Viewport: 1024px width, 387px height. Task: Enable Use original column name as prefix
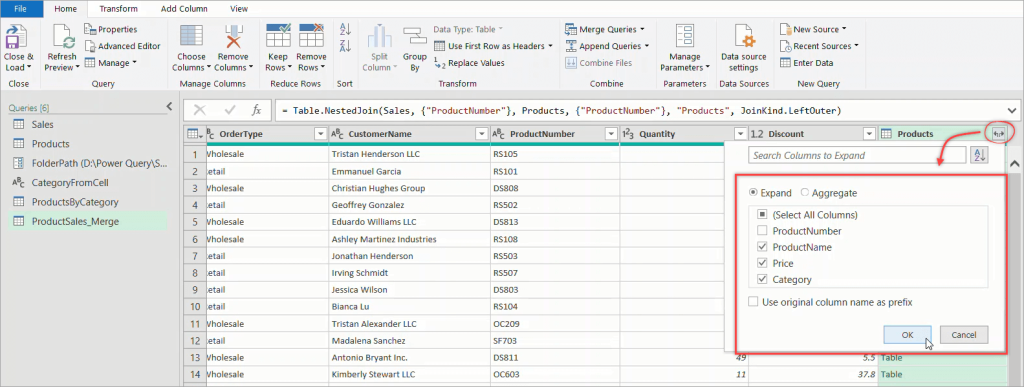[754, 302]
